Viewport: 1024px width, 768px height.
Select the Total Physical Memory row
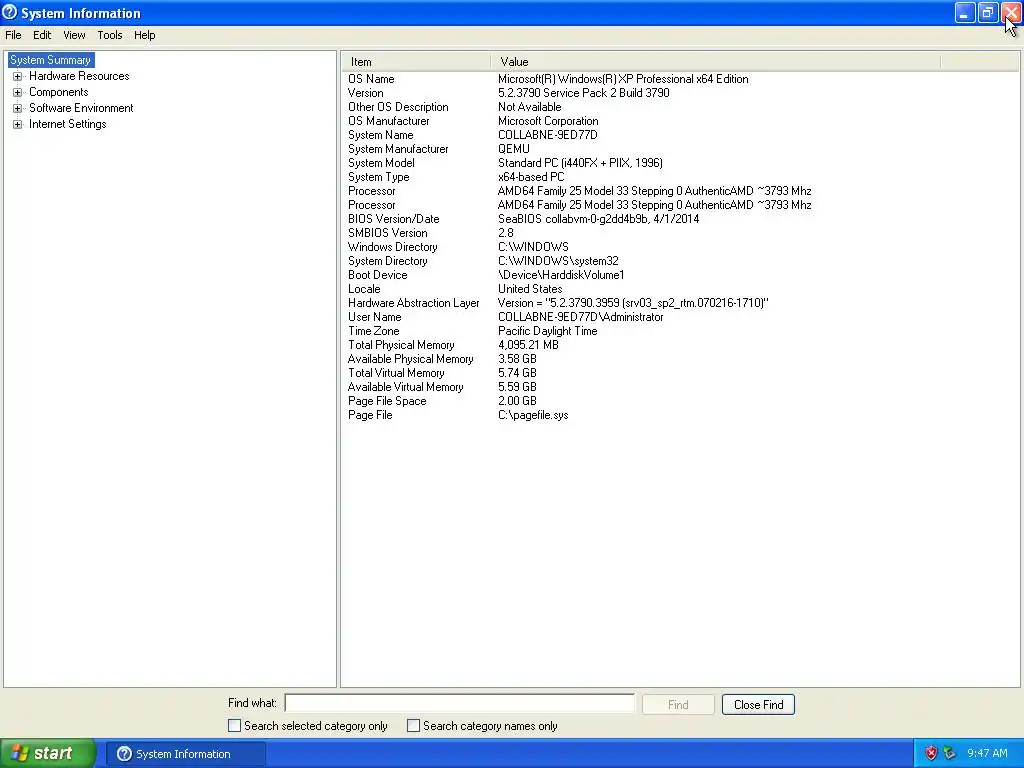coord(680,345)
